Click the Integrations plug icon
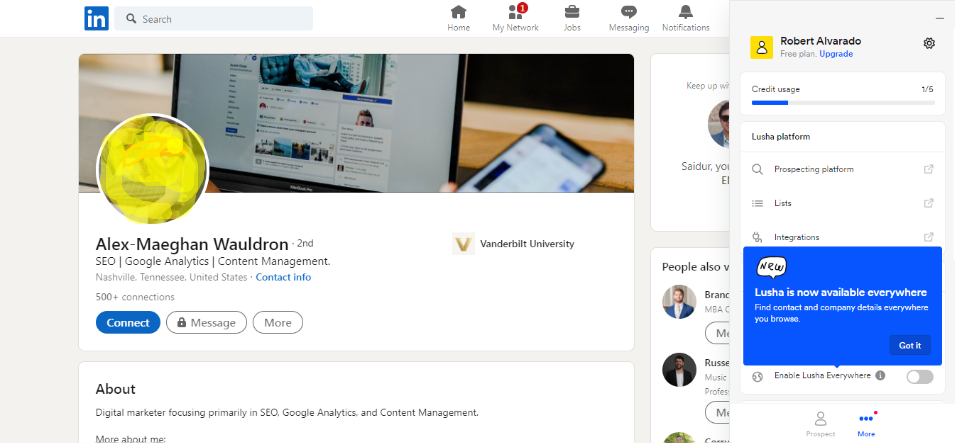The image size is (955, 443). pyautogui.click(x=757, y=237)
